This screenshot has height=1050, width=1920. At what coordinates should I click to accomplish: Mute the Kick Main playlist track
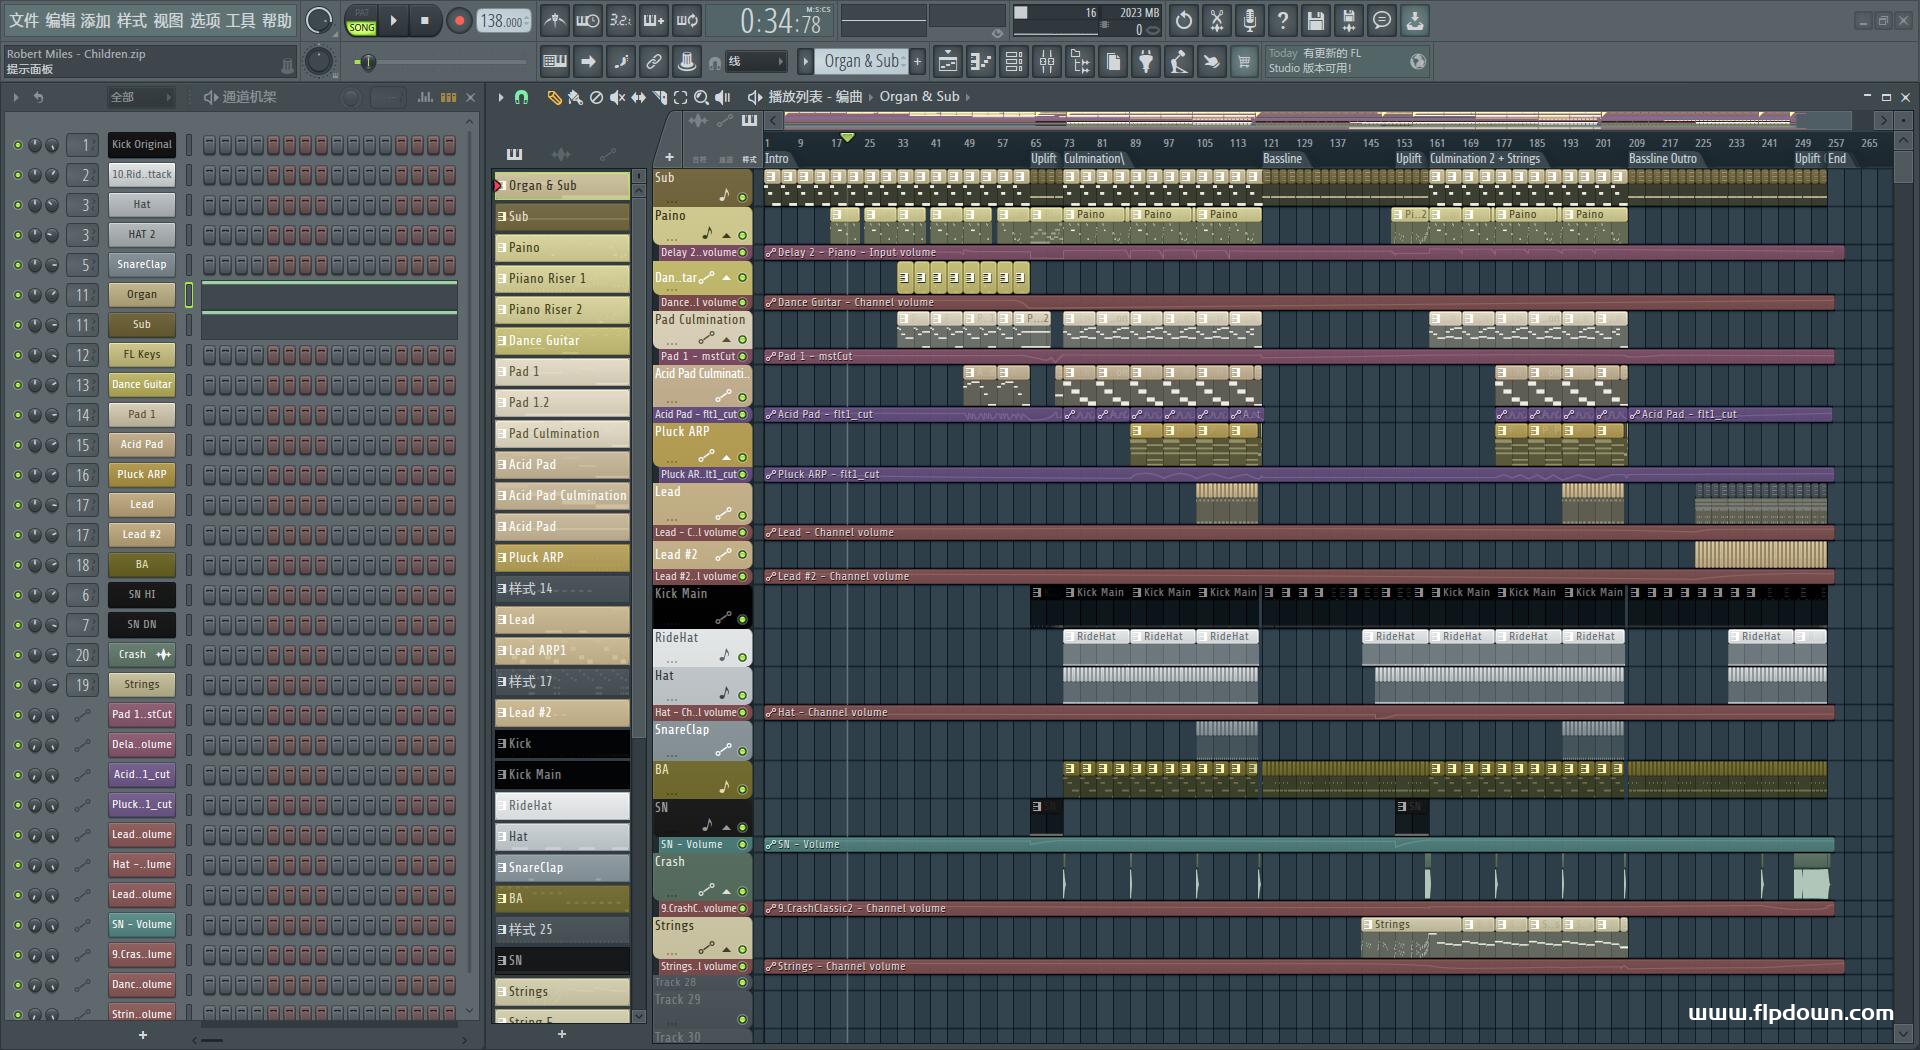tap(742, 619)
